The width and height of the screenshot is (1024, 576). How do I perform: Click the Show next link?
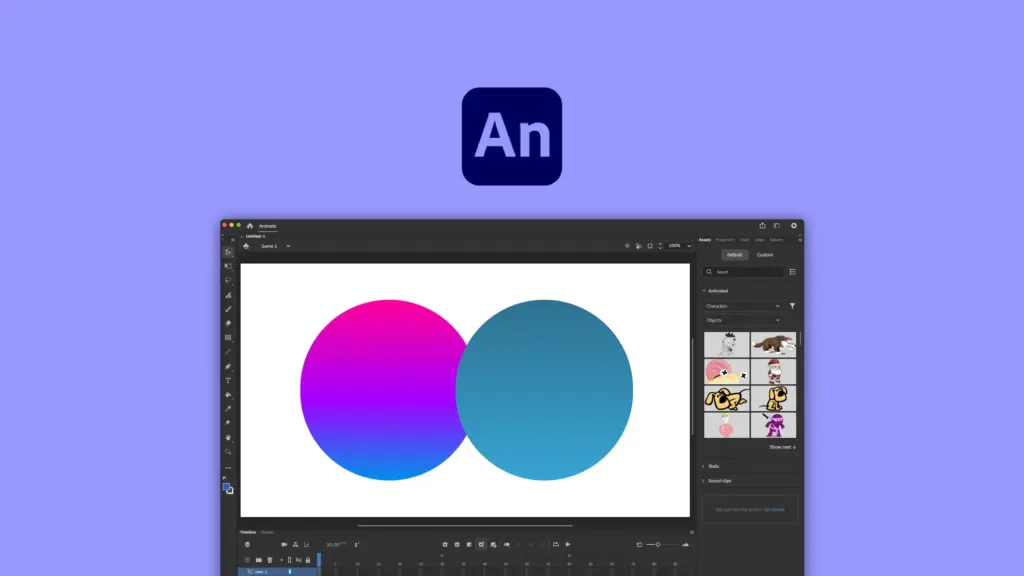[782, 447]
